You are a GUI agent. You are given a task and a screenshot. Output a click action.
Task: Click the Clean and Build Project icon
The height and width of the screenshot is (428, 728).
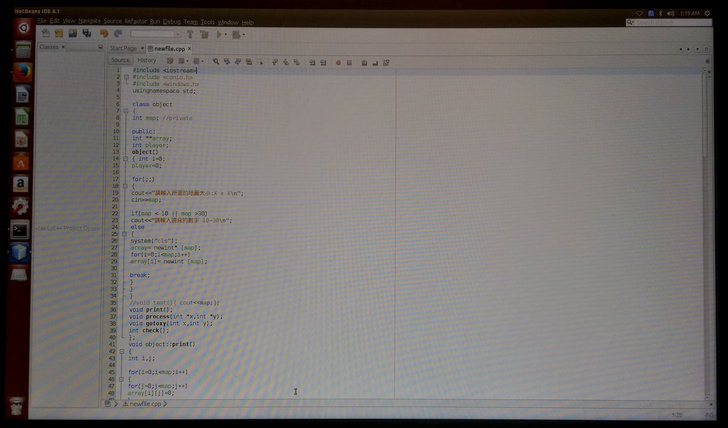(204, 34)
